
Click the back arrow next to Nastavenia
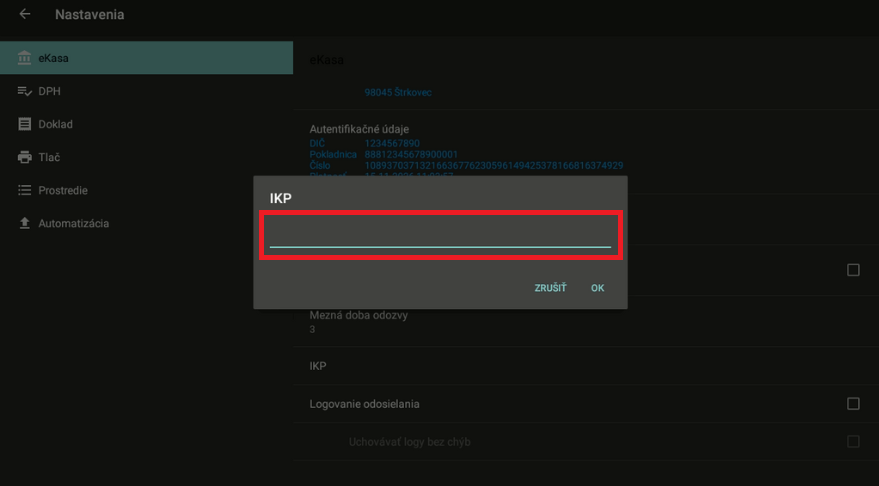pyautogui.click(x=25, y=15)
